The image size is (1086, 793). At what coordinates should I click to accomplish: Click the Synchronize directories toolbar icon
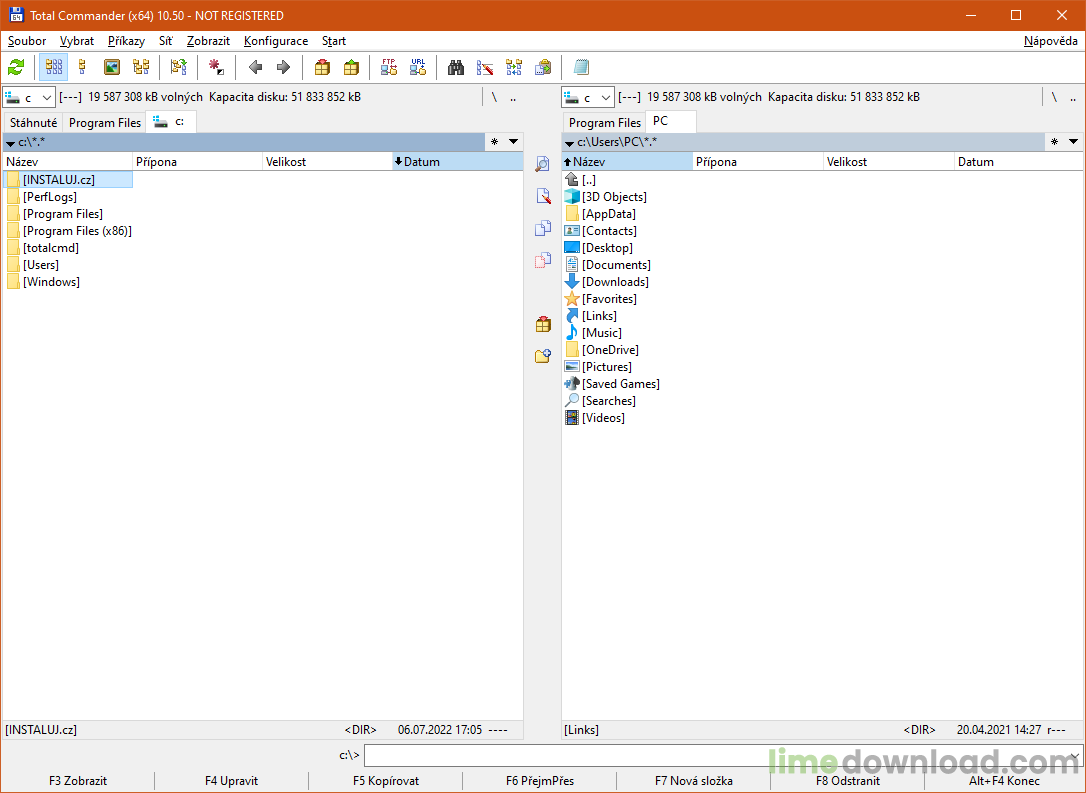(x=514, y=68)
